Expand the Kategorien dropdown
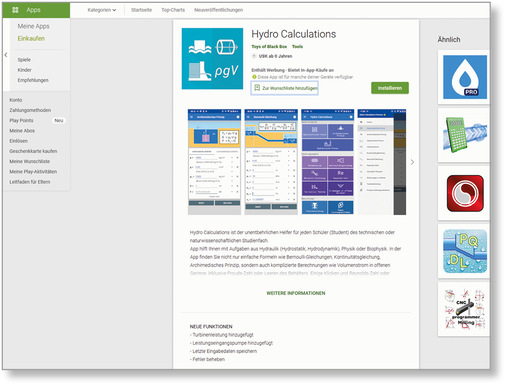The height and width of the screenshot is (385, 506). (102, 10)
